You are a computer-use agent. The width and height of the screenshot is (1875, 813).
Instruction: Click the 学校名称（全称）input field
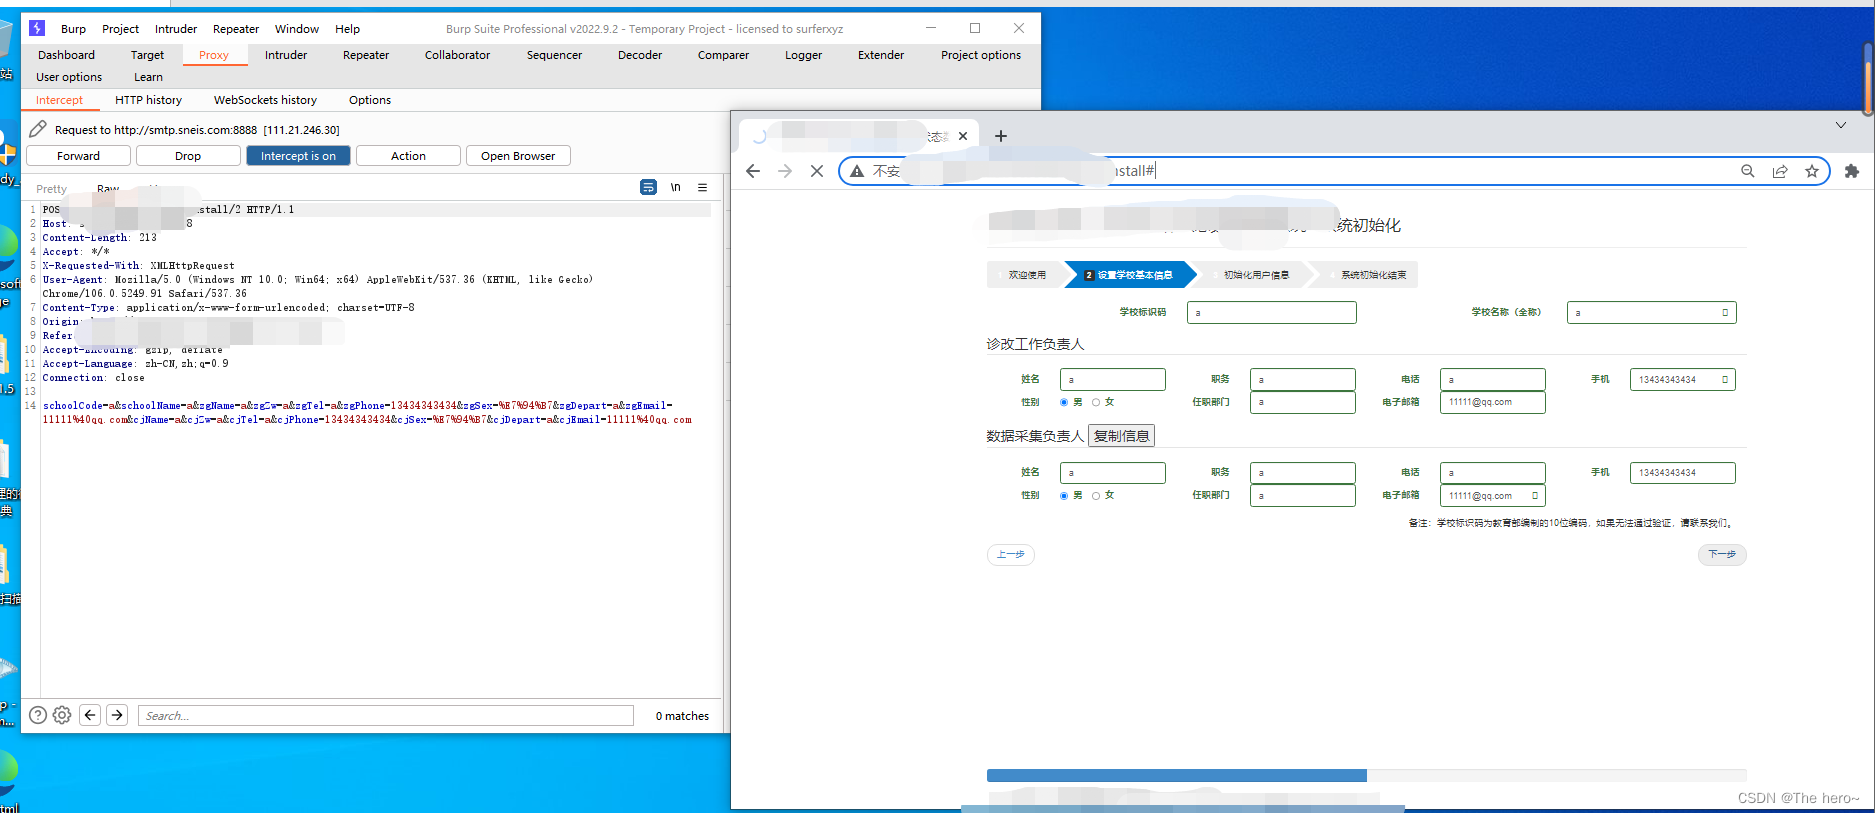click(x=1651, y=313)
